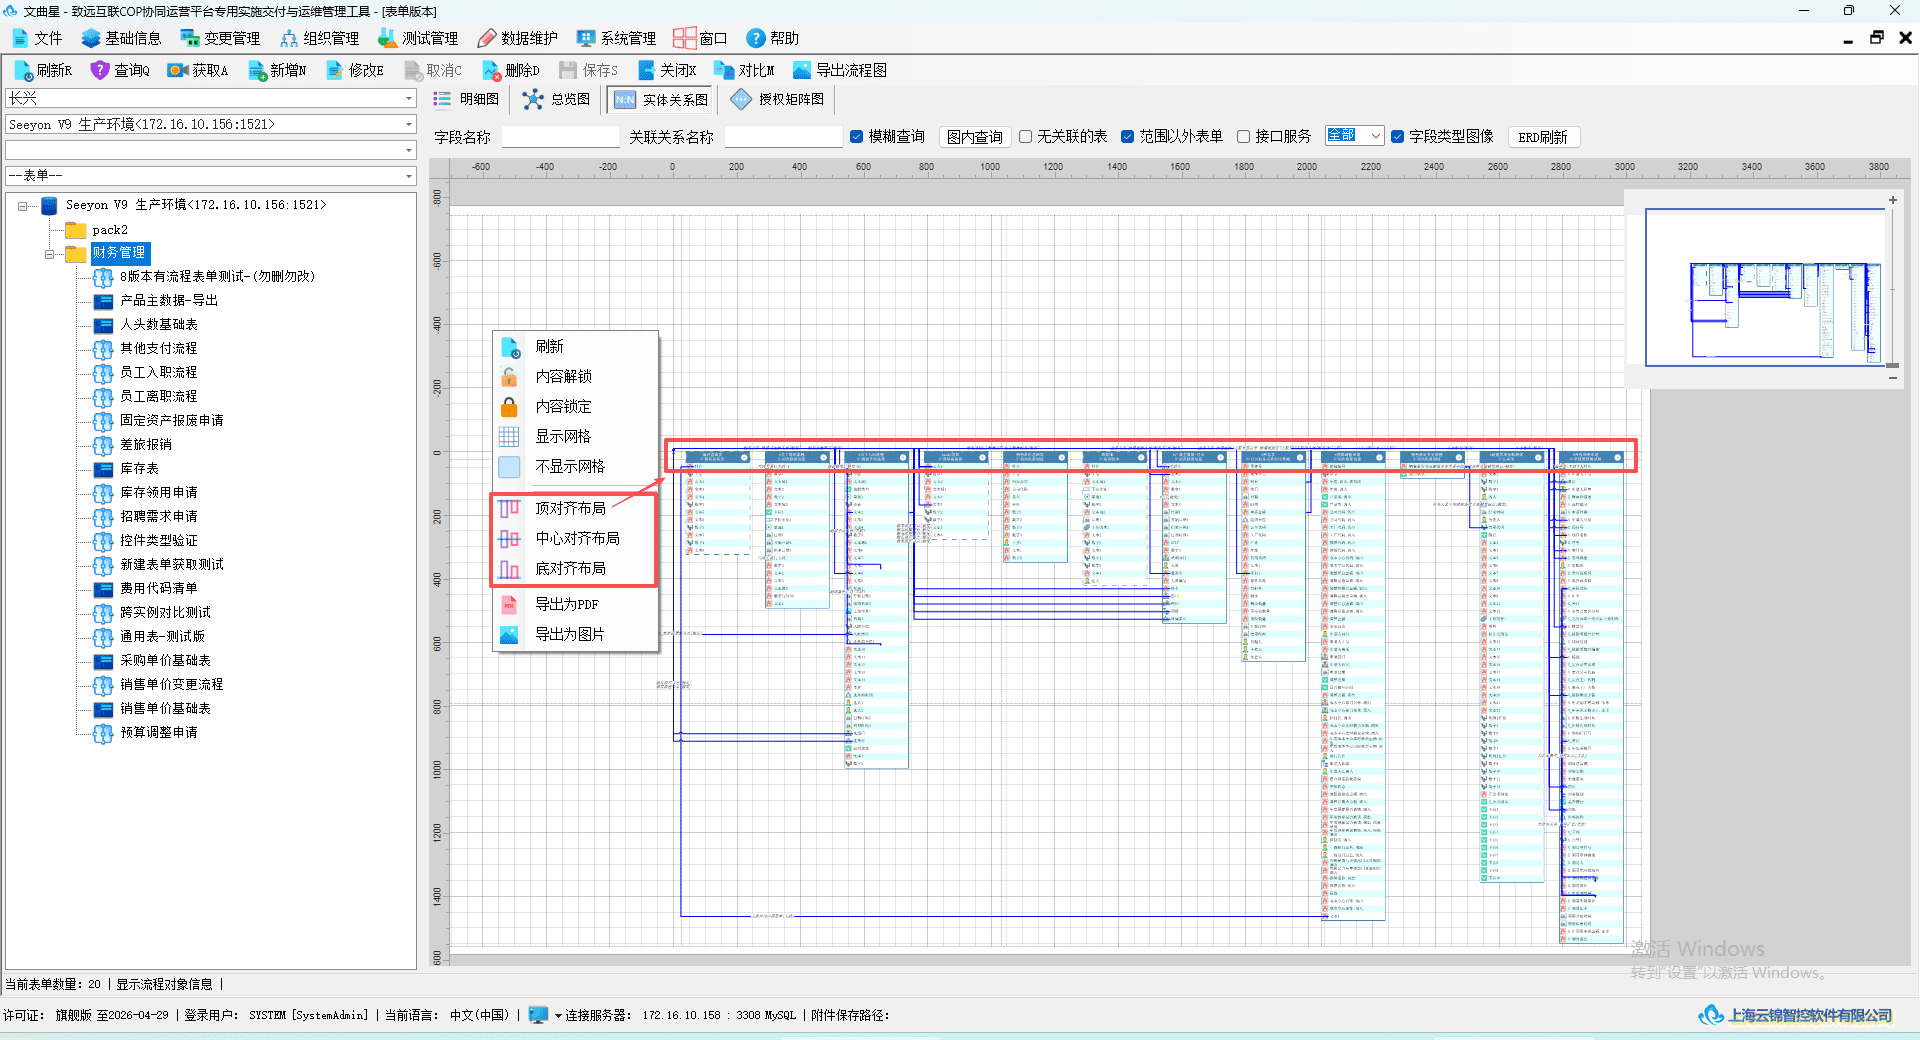Choose 顶对齐布局 top align layout
Image resolution: width=1920 pixels, height=1040 pixels.
tap(570, 508)
